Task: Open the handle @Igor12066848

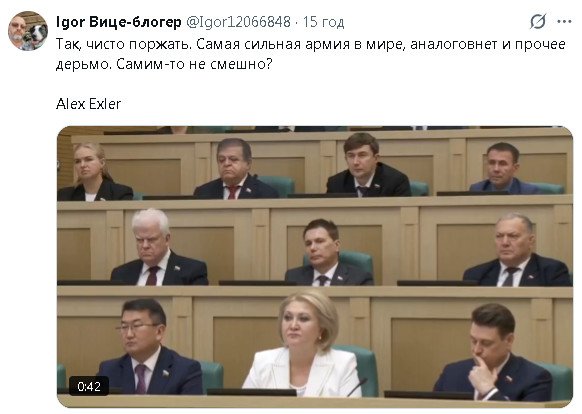Action: (x=238, y=22)
